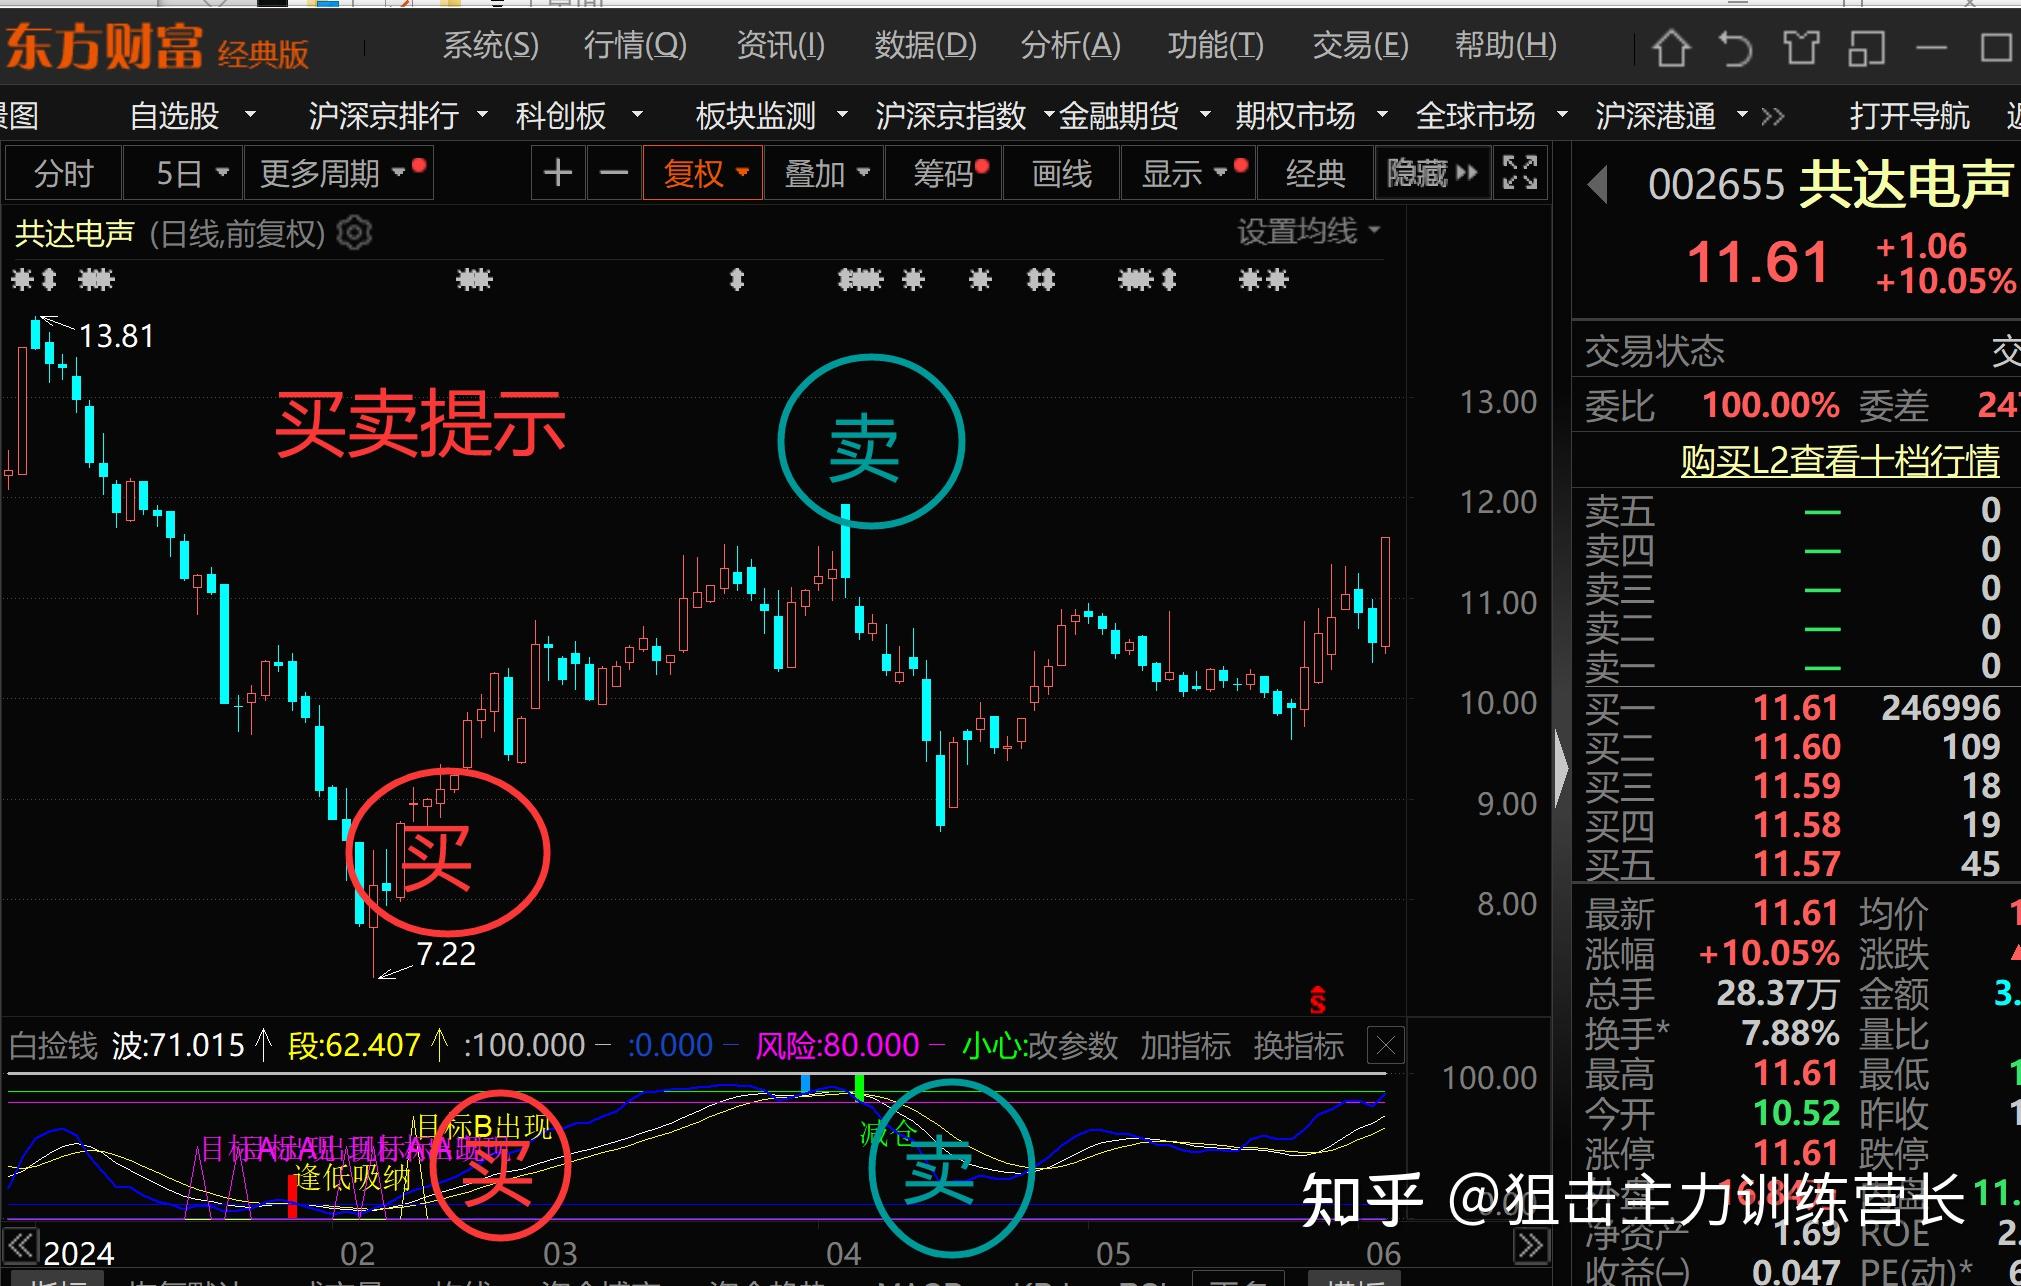This screenshot has width=2021, height=1286.
Task: Click 买一 price 11.61 row
Action: [1794, 708]
